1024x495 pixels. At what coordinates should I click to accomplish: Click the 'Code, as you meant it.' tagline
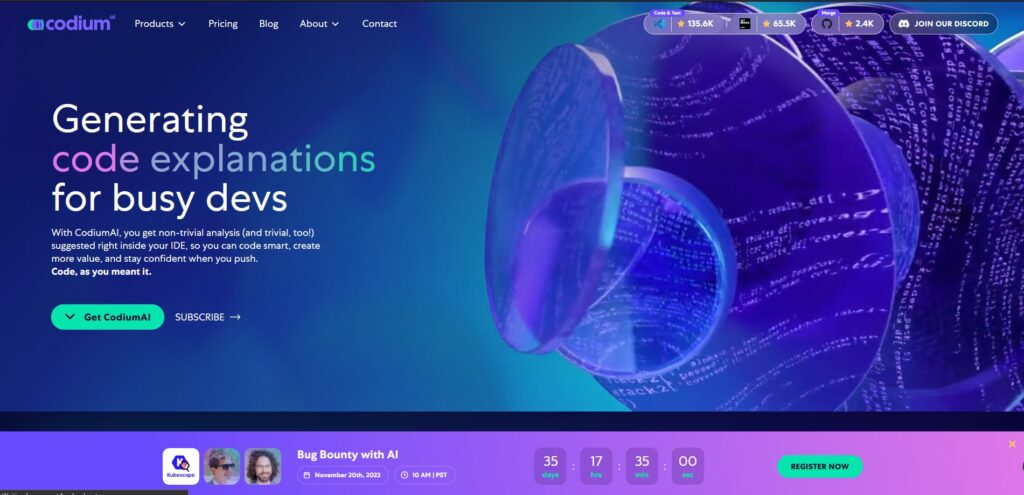(101, 272)
